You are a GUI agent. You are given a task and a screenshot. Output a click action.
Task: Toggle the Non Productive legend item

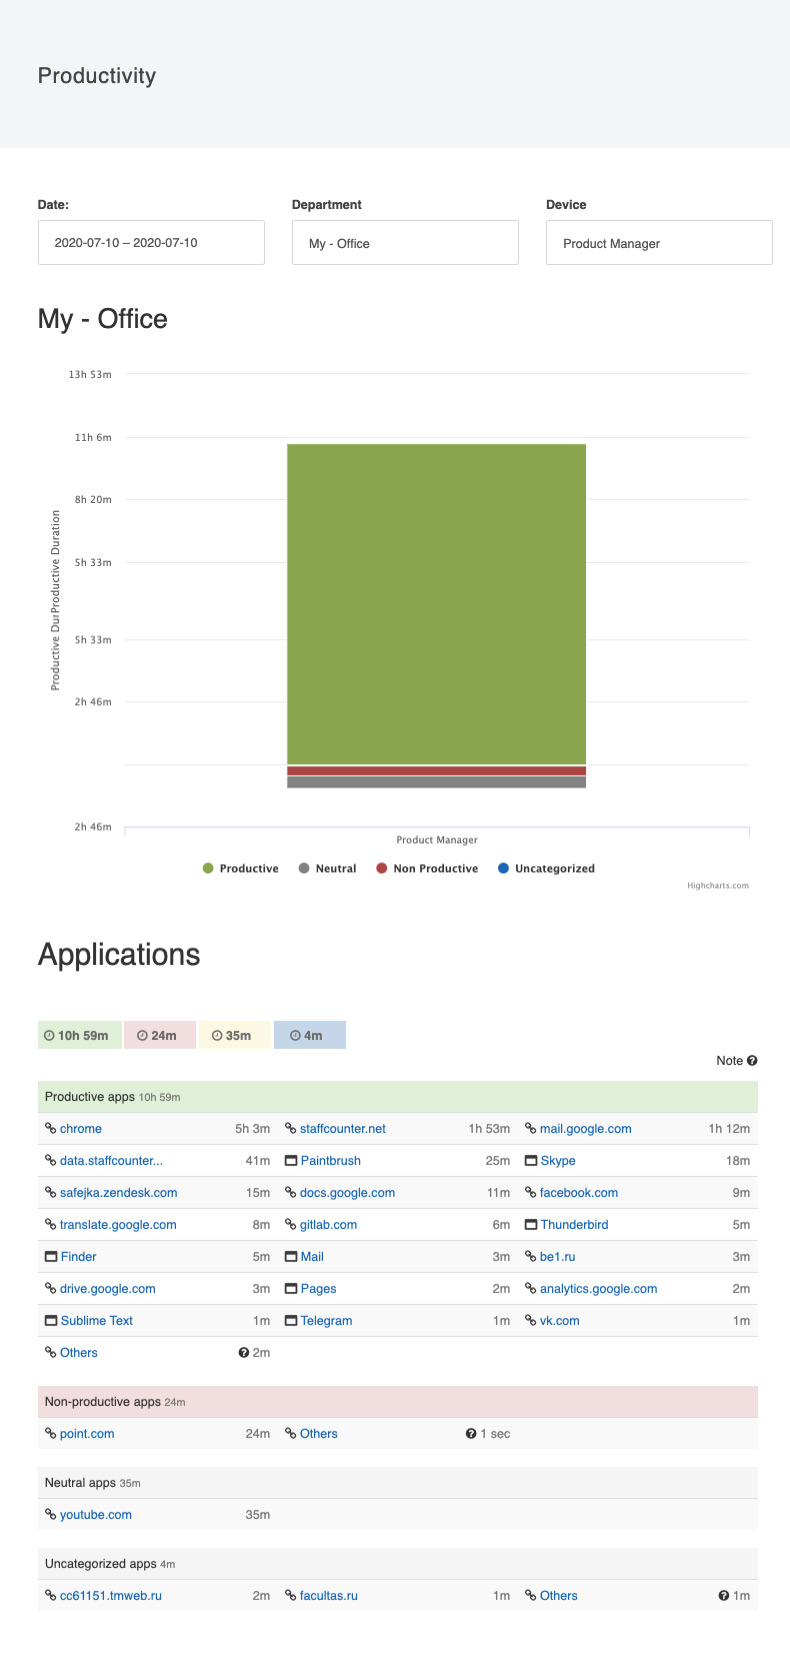(427, 868)
